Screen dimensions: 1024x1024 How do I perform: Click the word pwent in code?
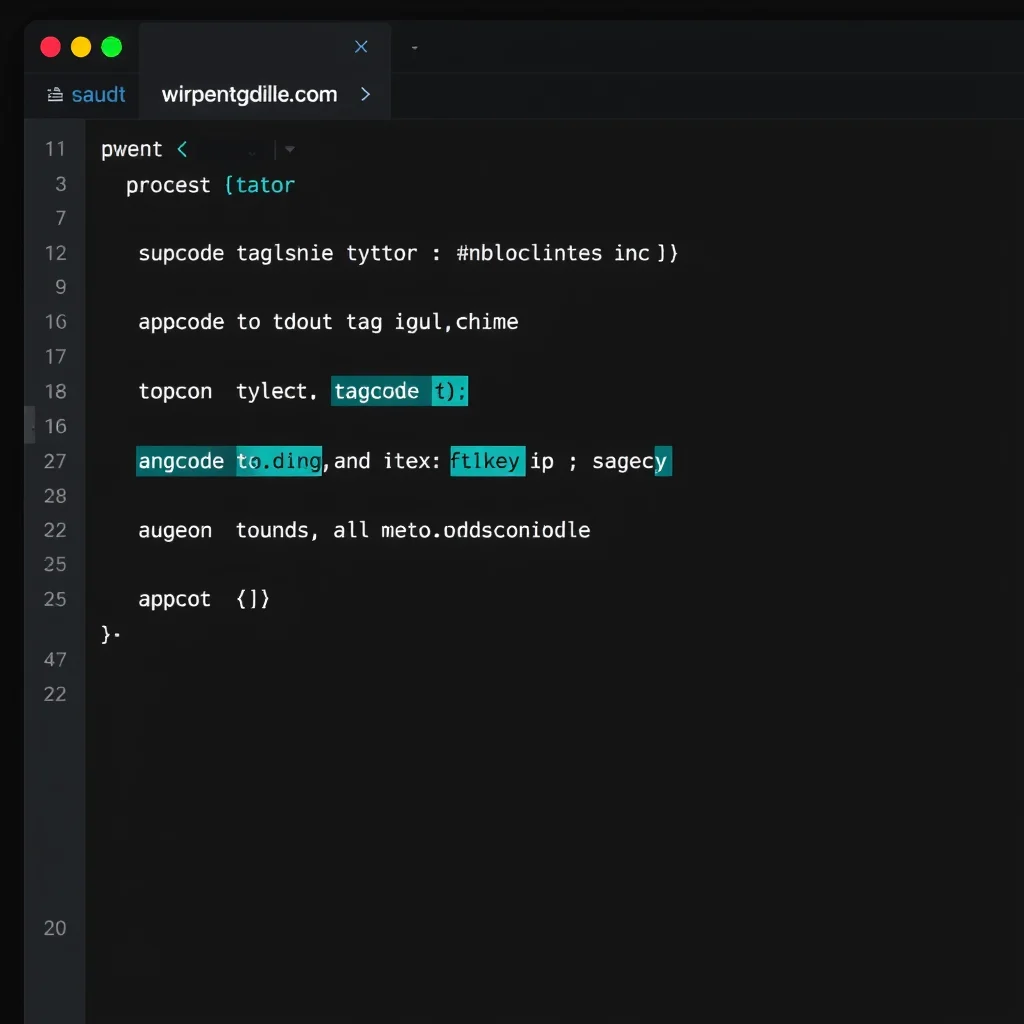pos(131,150)
